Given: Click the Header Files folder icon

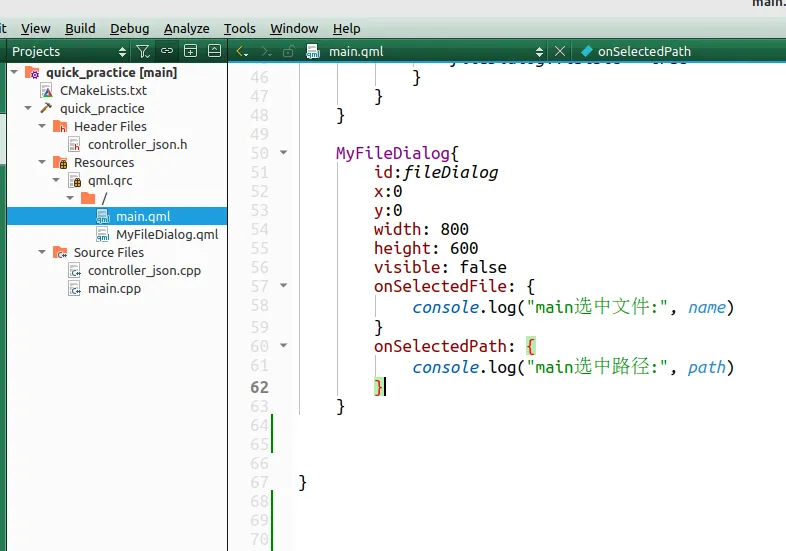Looking at the screenshot, I should [60, 126].
